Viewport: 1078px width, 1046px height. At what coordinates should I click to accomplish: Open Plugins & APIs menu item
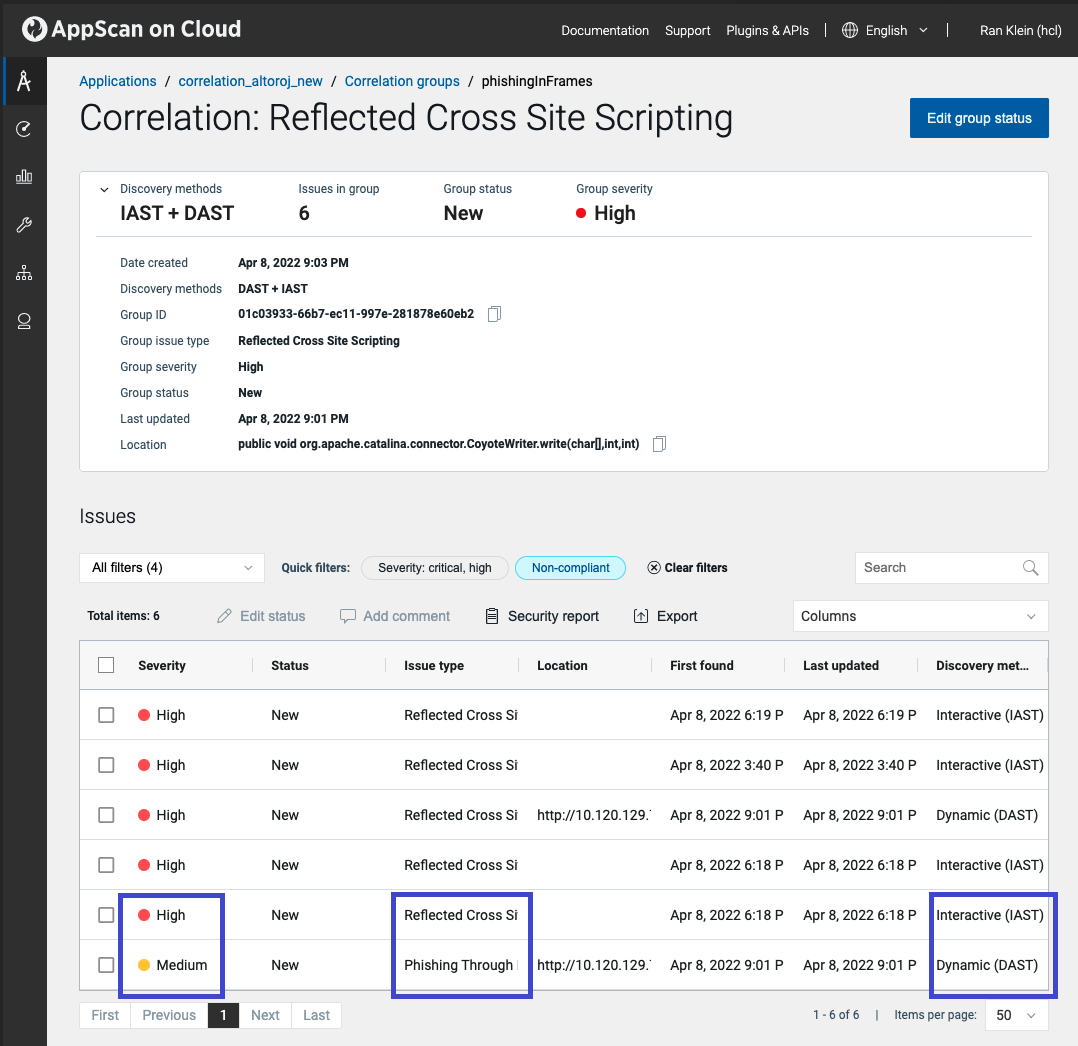point(767,30)
